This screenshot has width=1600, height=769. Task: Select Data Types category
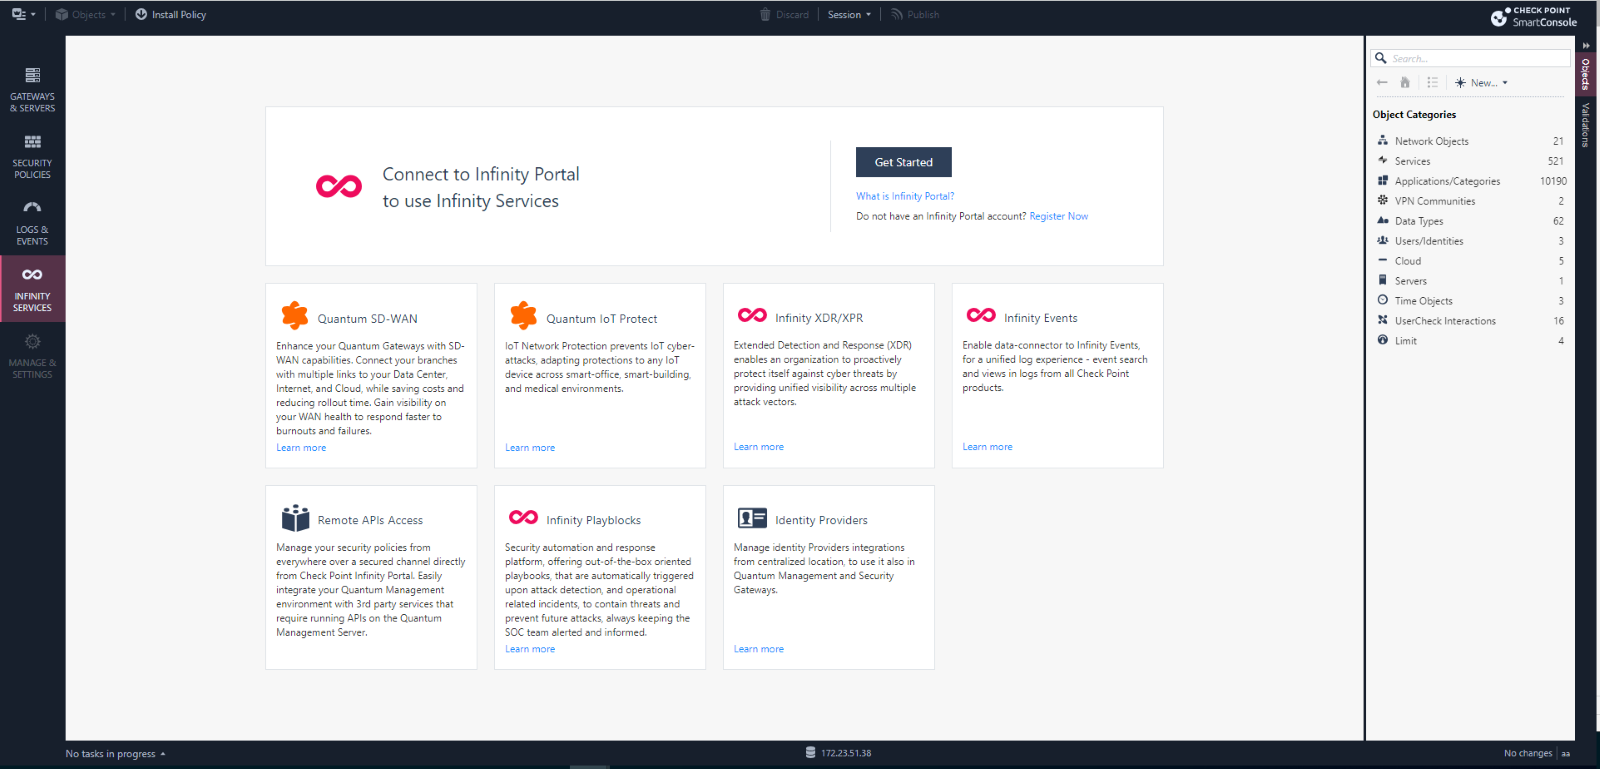1470,221
